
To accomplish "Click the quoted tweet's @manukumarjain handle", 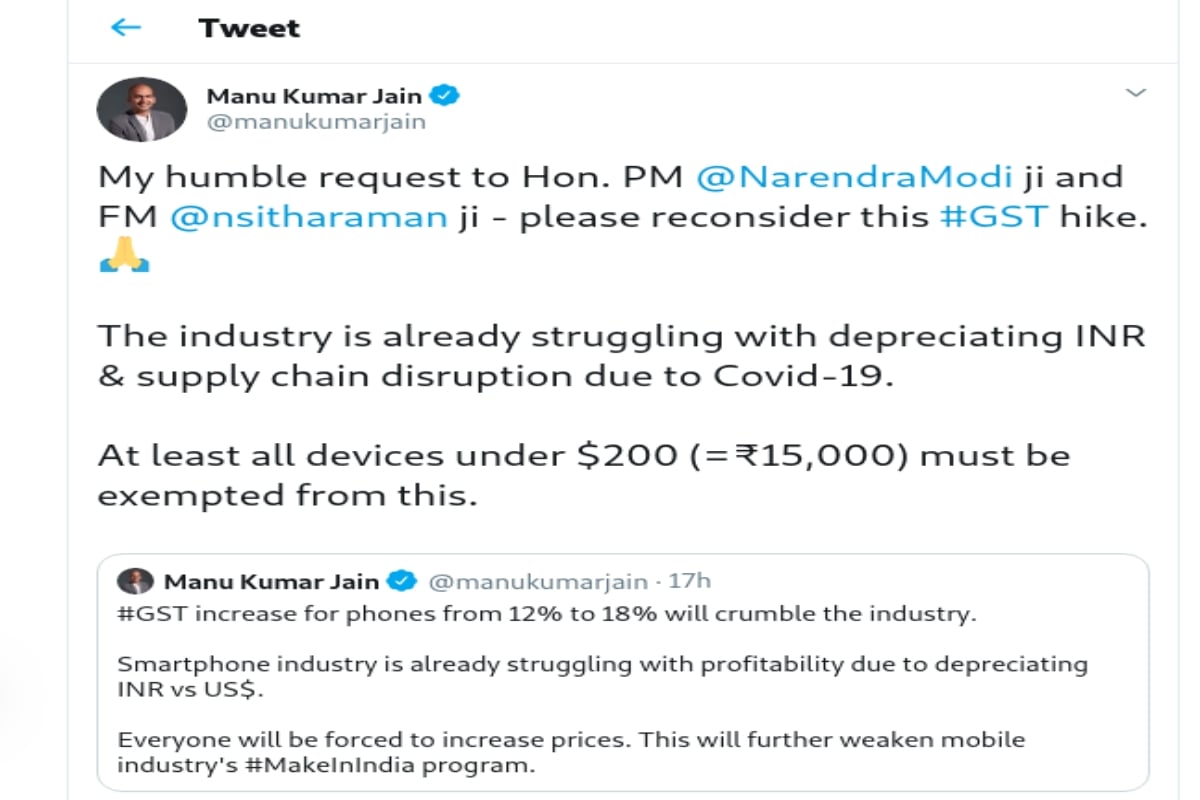I will point(539,581).
